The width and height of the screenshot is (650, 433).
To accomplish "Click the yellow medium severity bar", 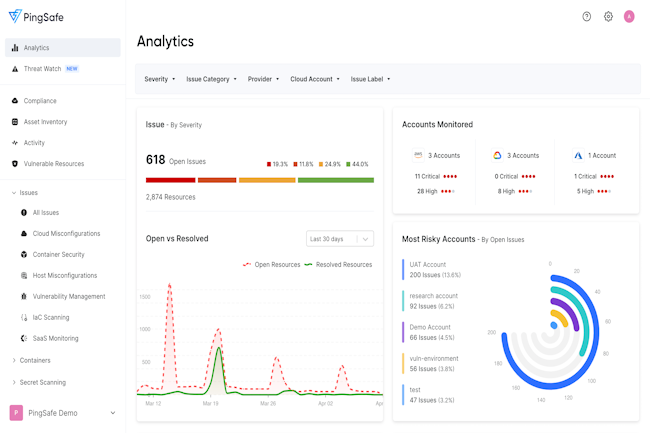I will pos(267,180).
